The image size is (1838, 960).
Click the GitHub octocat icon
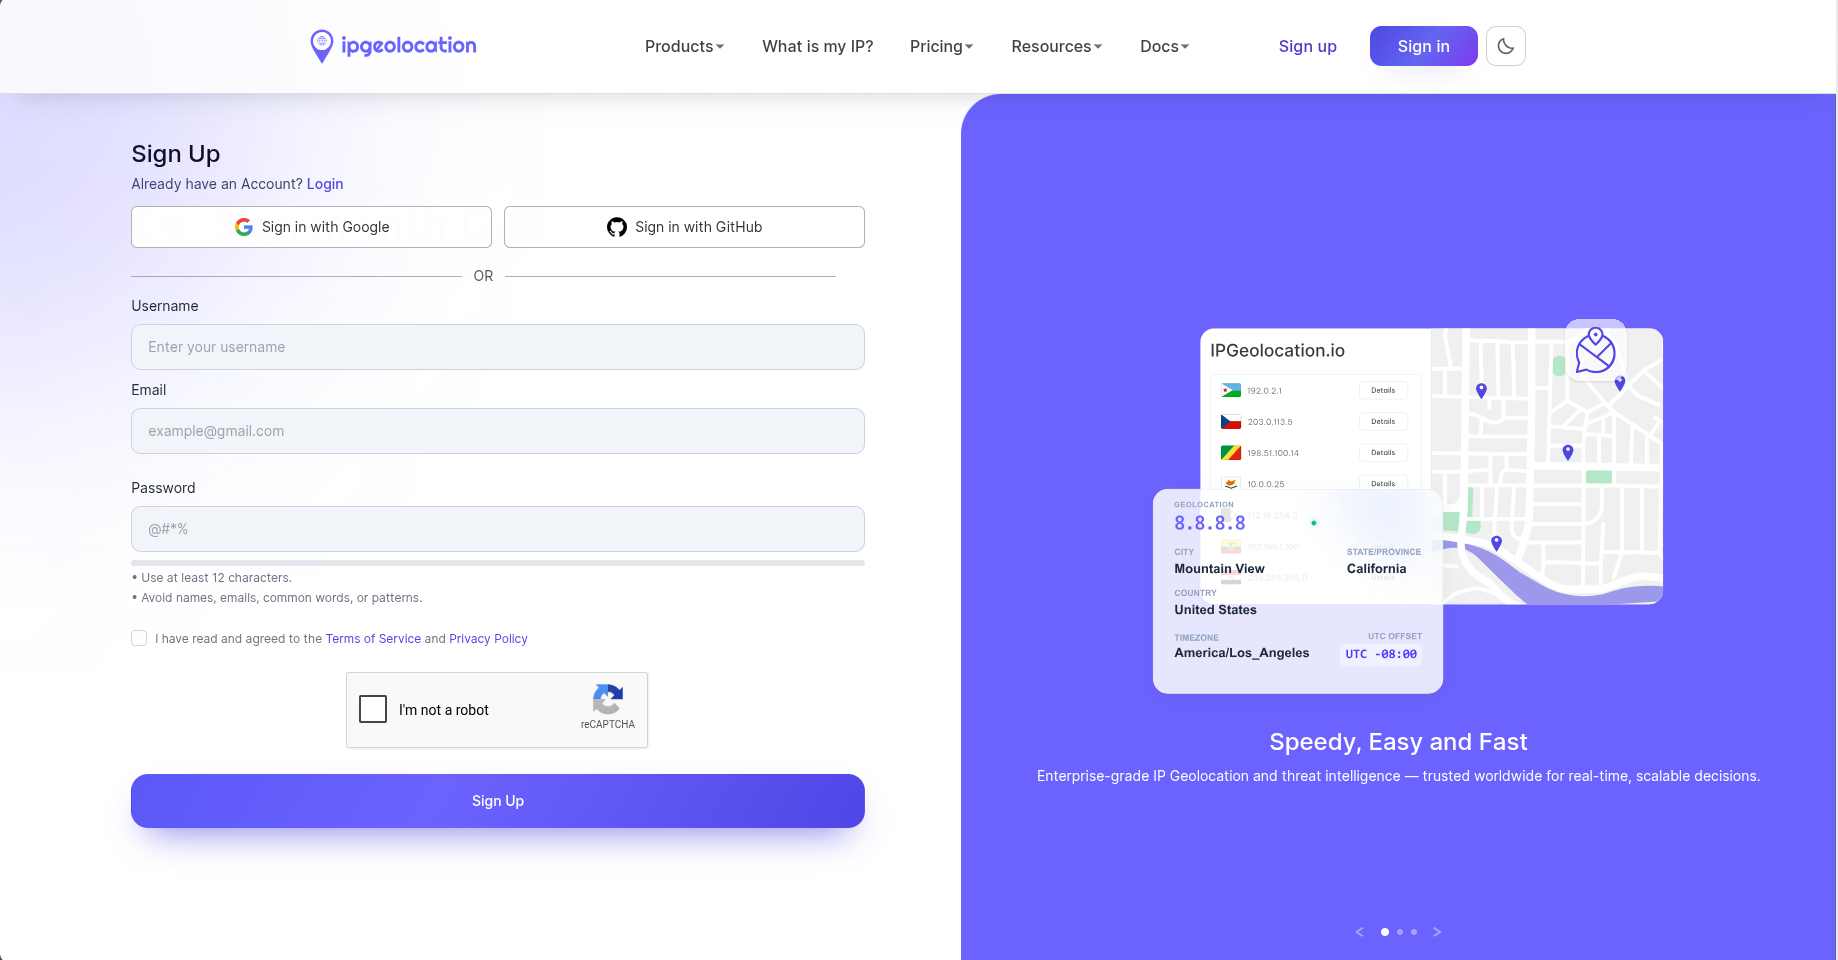(617, 227)
